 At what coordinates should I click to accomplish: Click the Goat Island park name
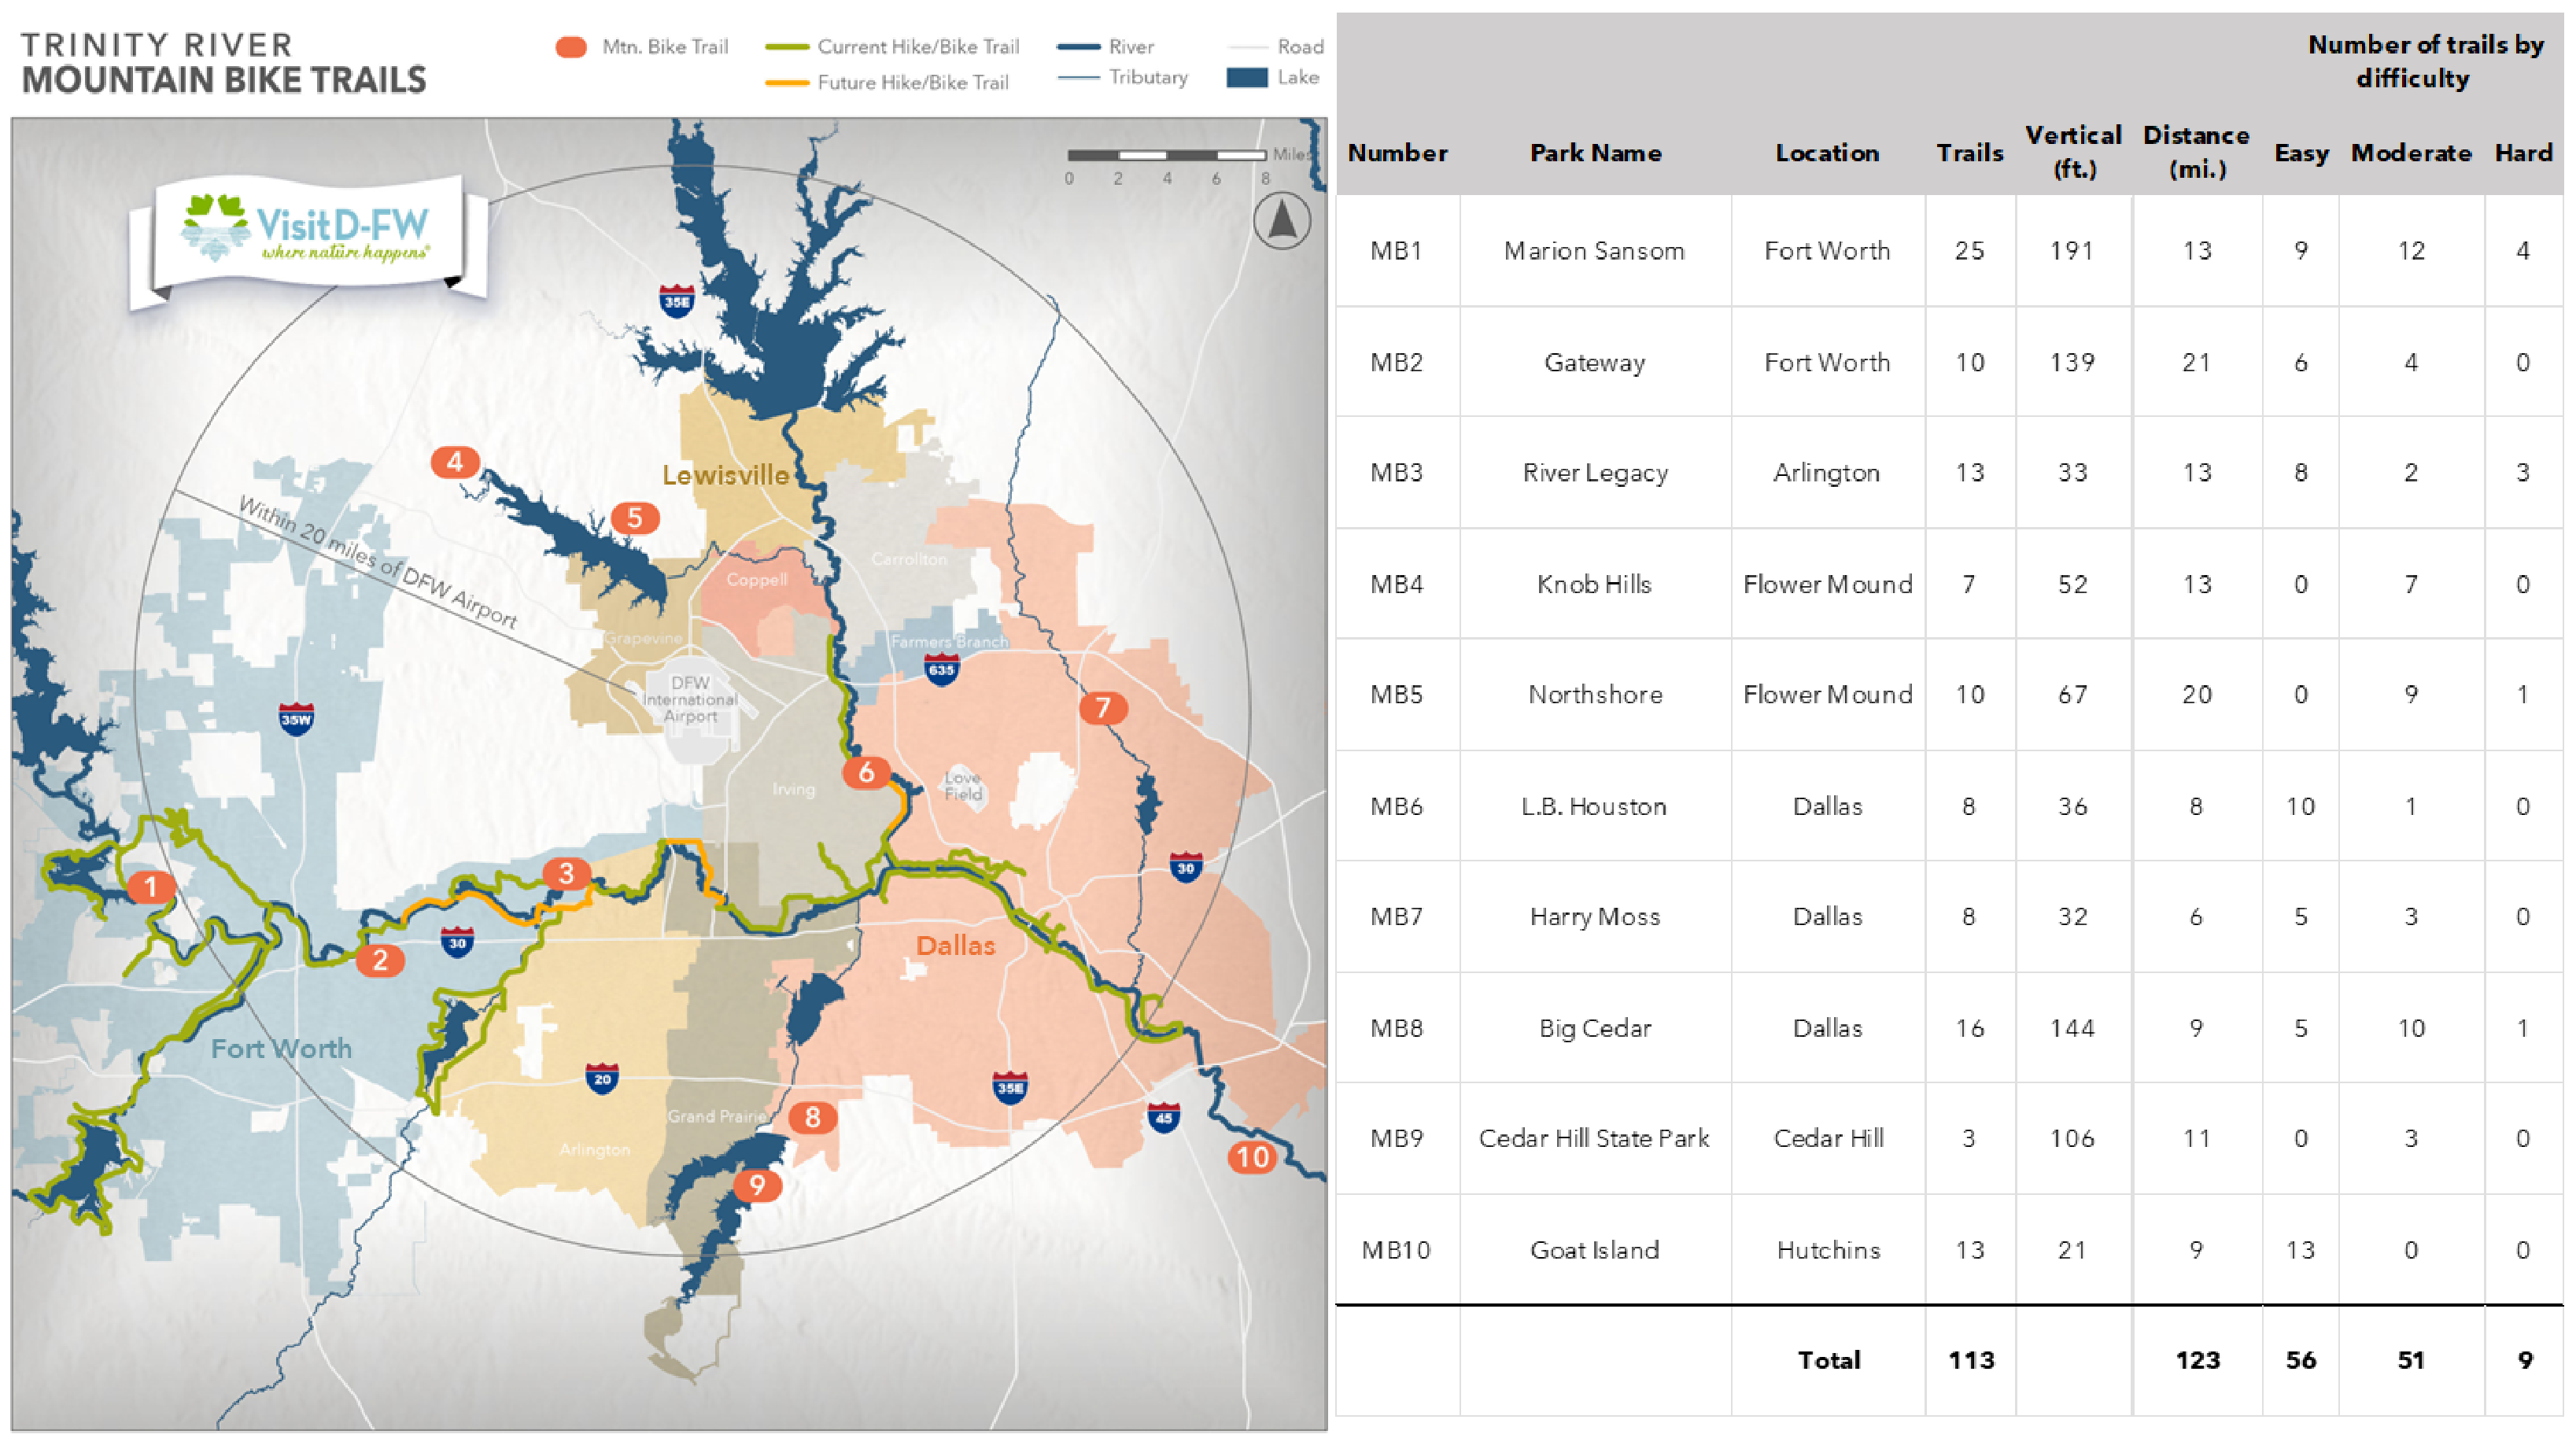tap(1595, 1250)
